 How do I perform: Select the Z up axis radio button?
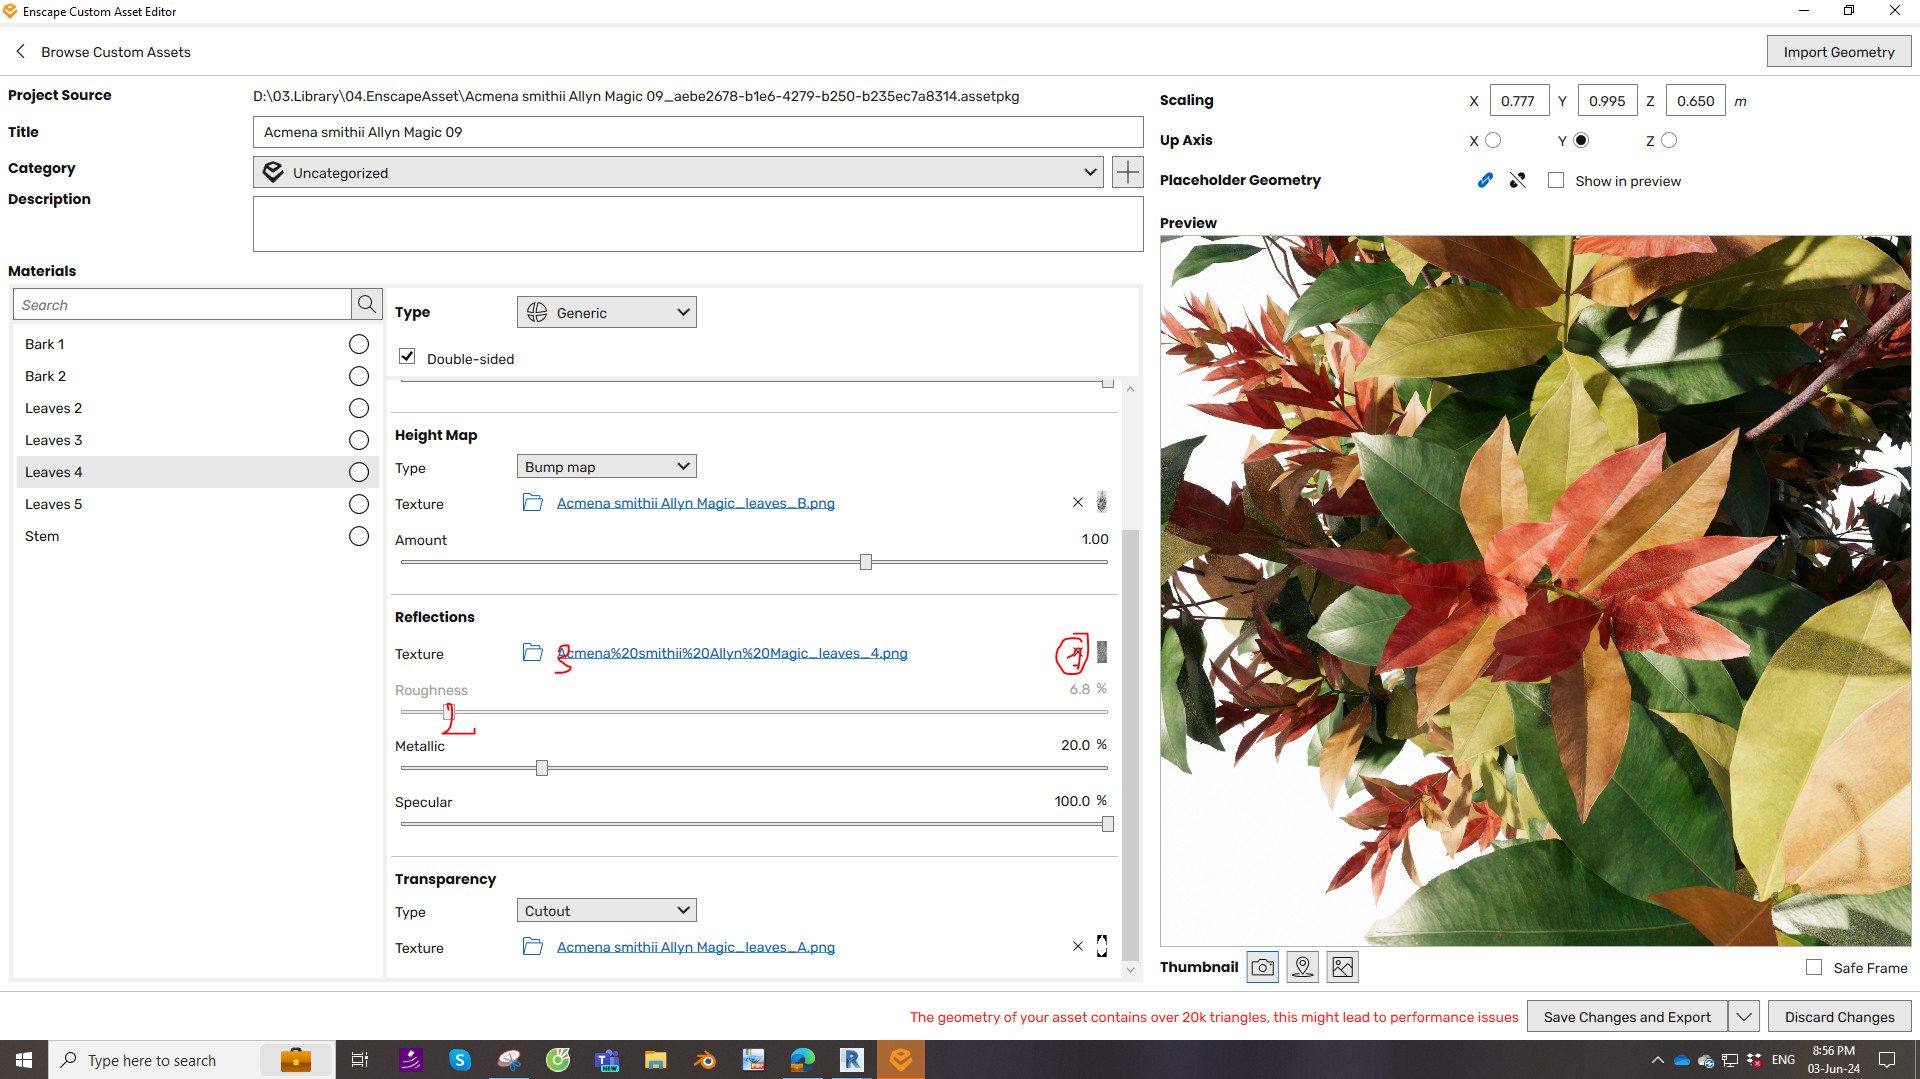point(1669,140)
